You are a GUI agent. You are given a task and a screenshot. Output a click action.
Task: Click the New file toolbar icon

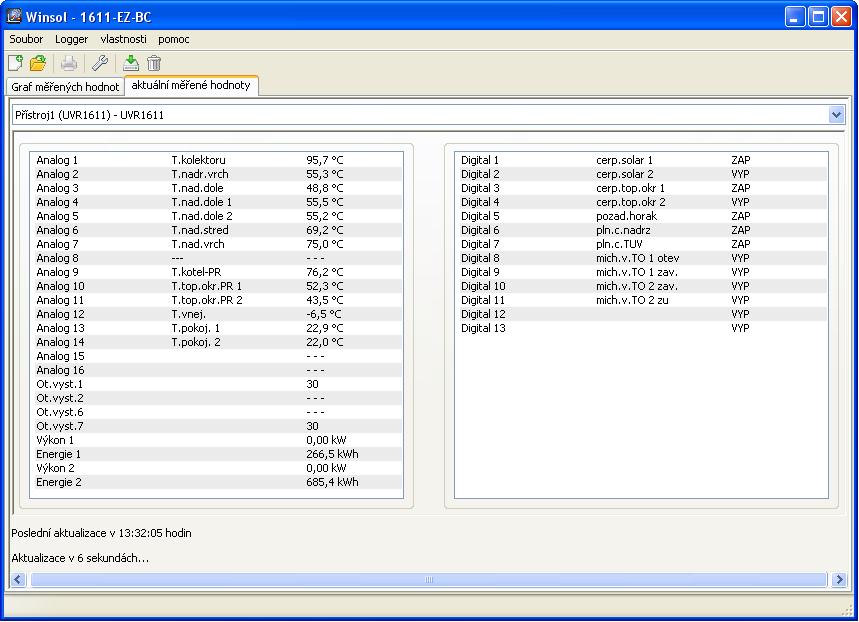(15, 63)
